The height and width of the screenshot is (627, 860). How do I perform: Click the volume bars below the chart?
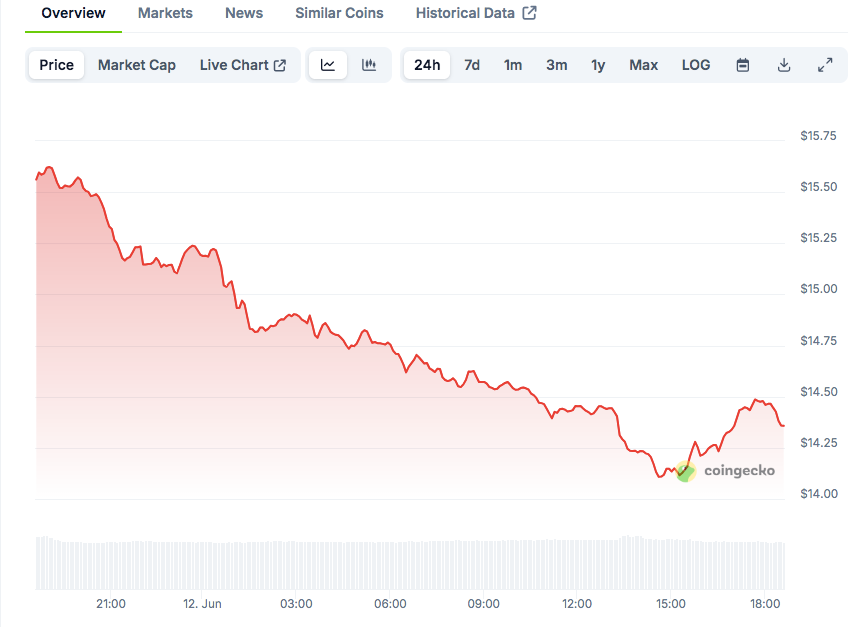pos(400,564)
